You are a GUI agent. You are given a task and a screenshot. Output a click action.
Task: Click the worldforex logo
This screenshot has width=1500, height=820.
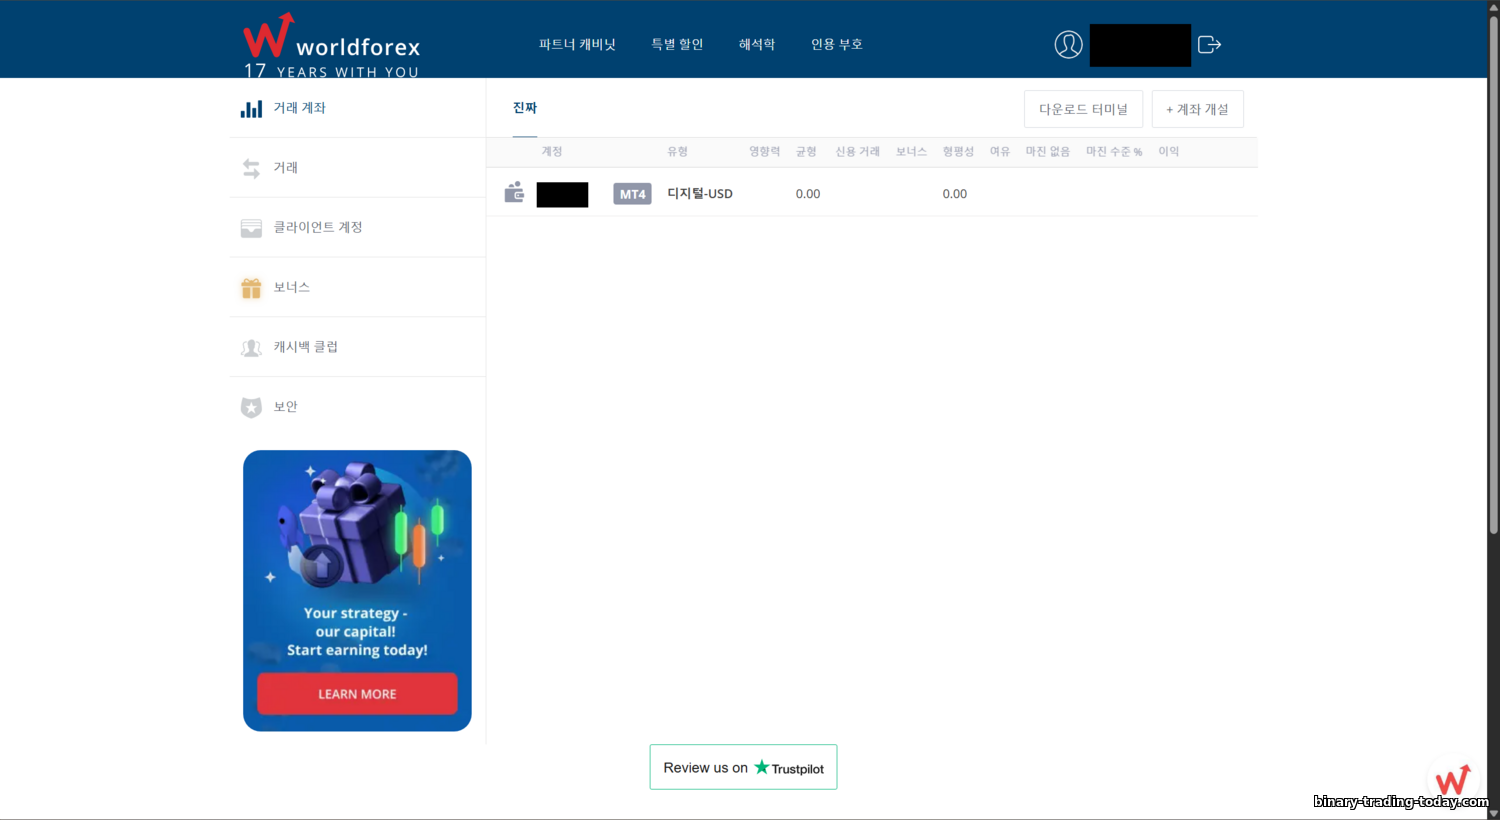tap(331, 45)
